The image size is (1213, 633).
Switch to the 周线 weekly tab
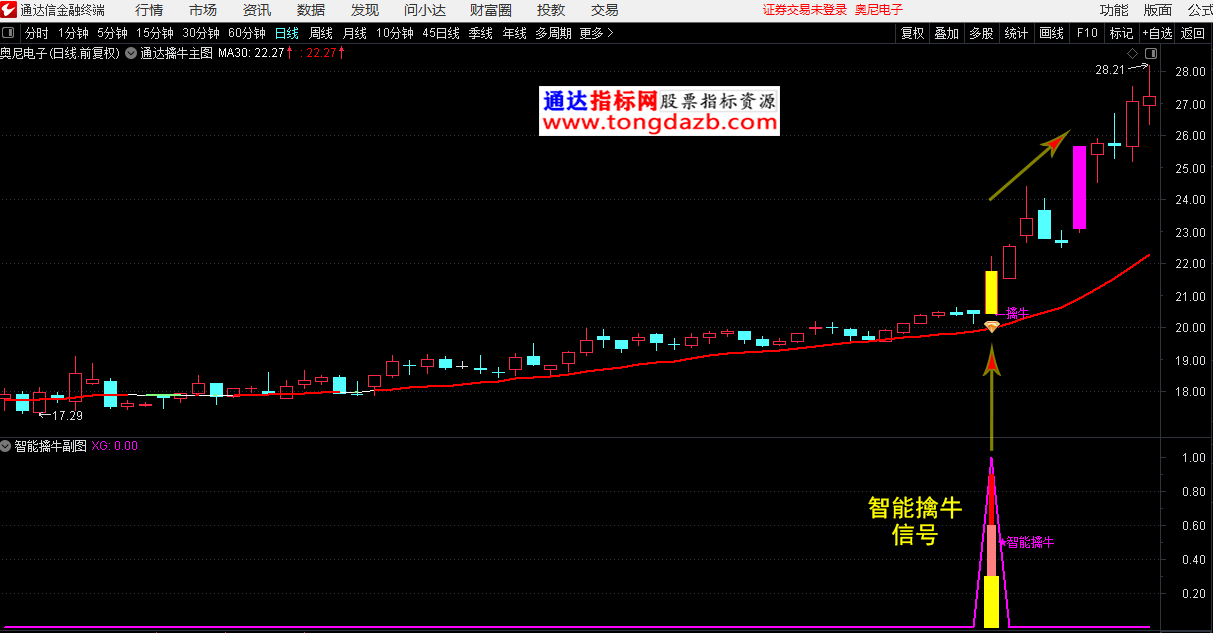(320, 33)
